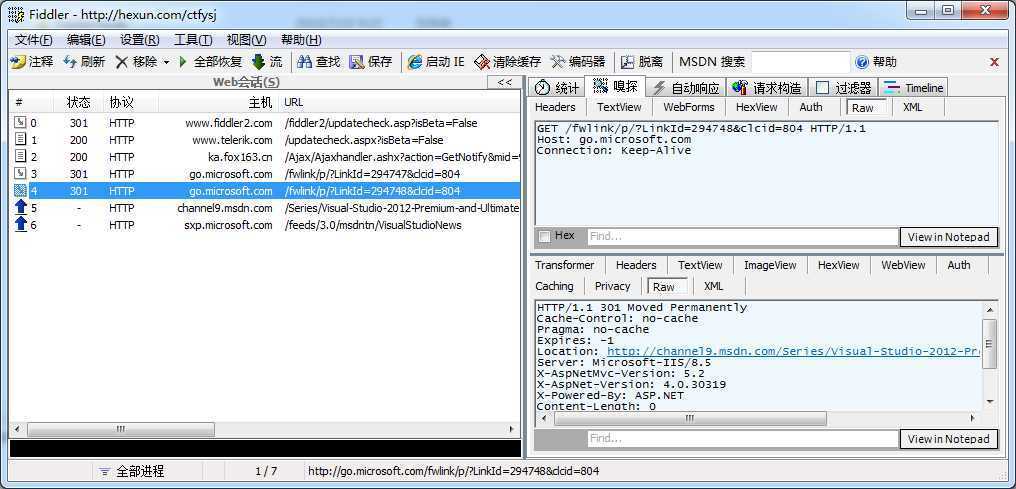Select request XML tab
This screenshot has width=1016, height=489.
pyautogui.click(x=912, y=108)
